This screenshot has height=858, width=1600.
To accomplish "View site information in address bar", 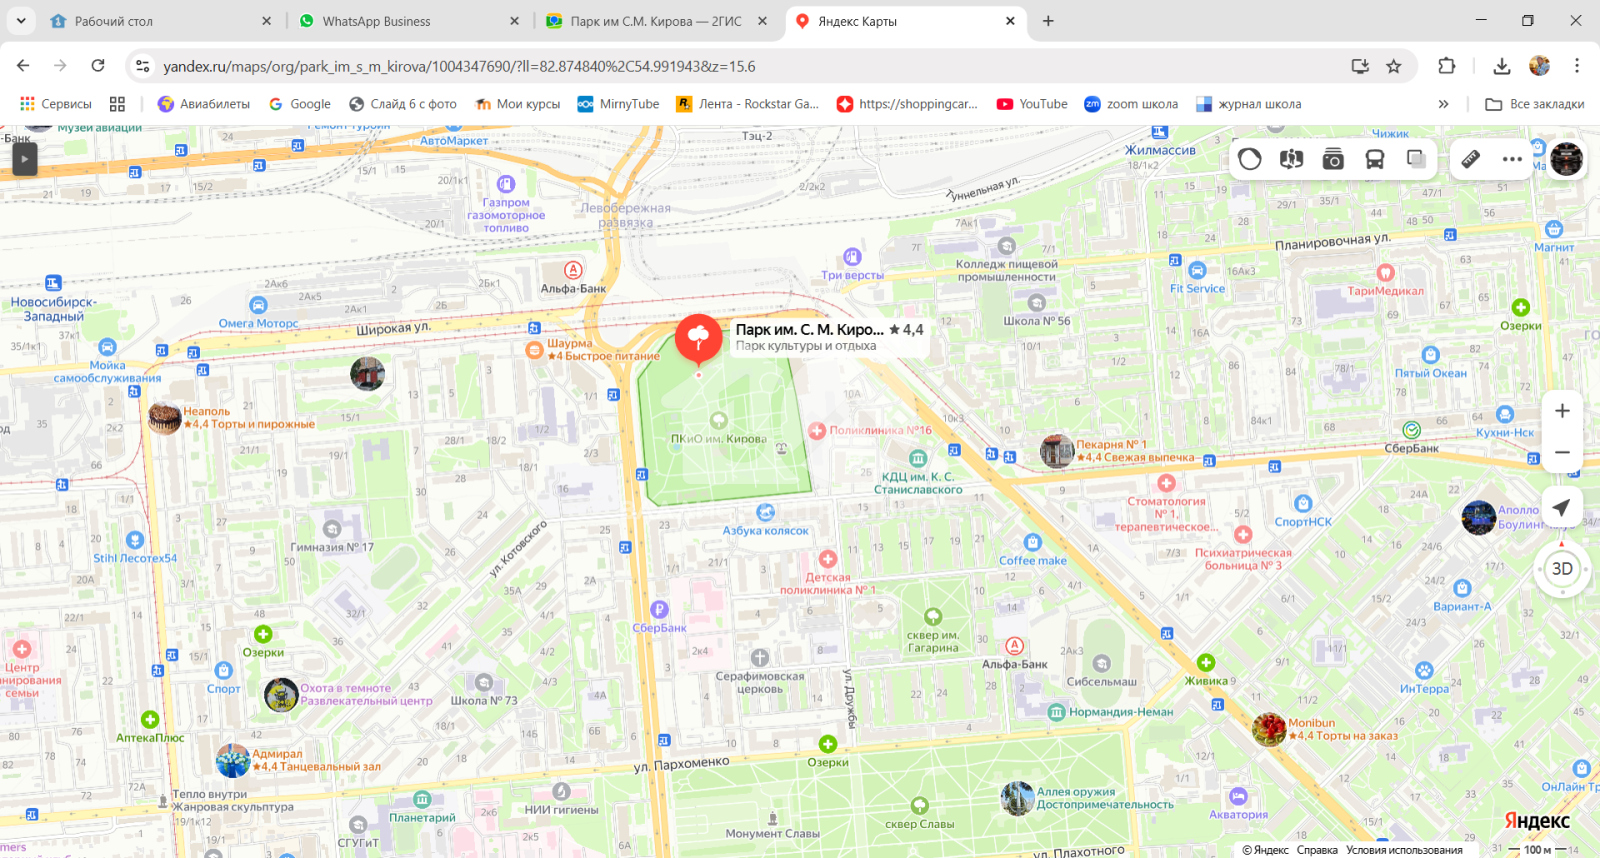I will tap(143, 66).
